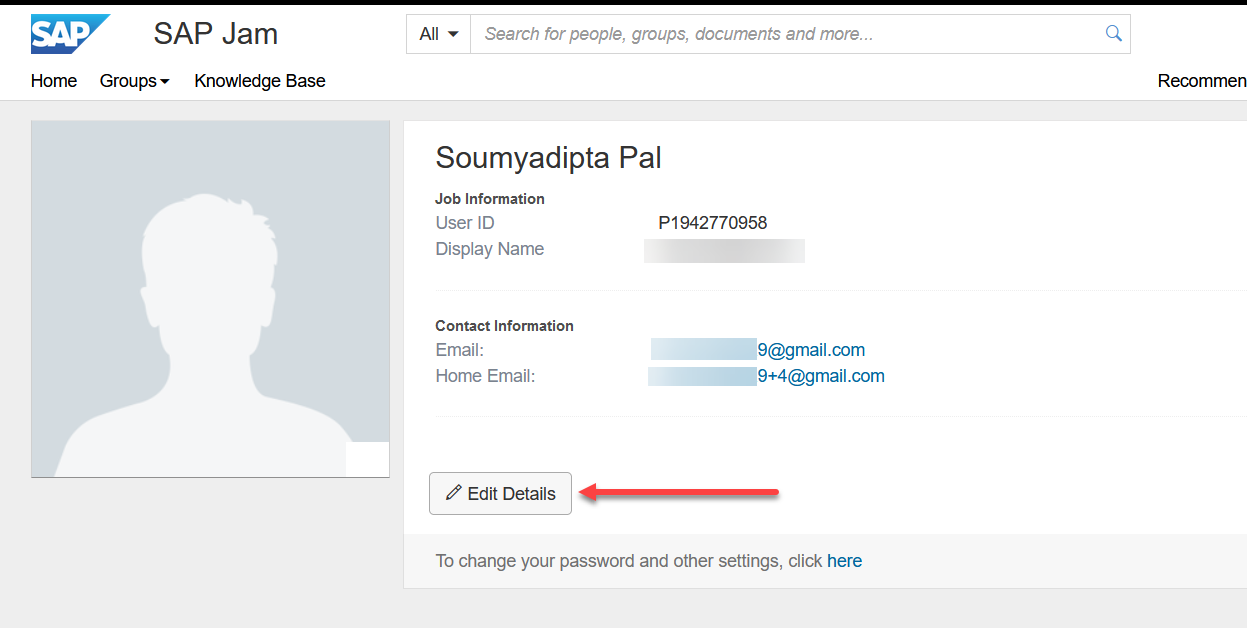Viewport: 1247px width, 628px height.
Task: Click the blurred Display Name value
Action: (x=724, y=250)
